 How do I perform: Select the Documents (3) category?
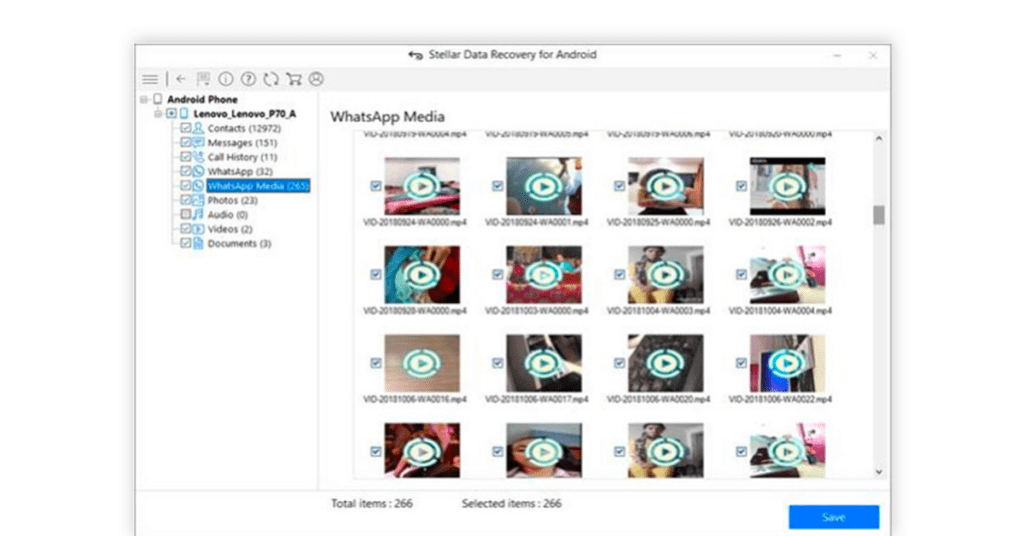coord(239,244)
